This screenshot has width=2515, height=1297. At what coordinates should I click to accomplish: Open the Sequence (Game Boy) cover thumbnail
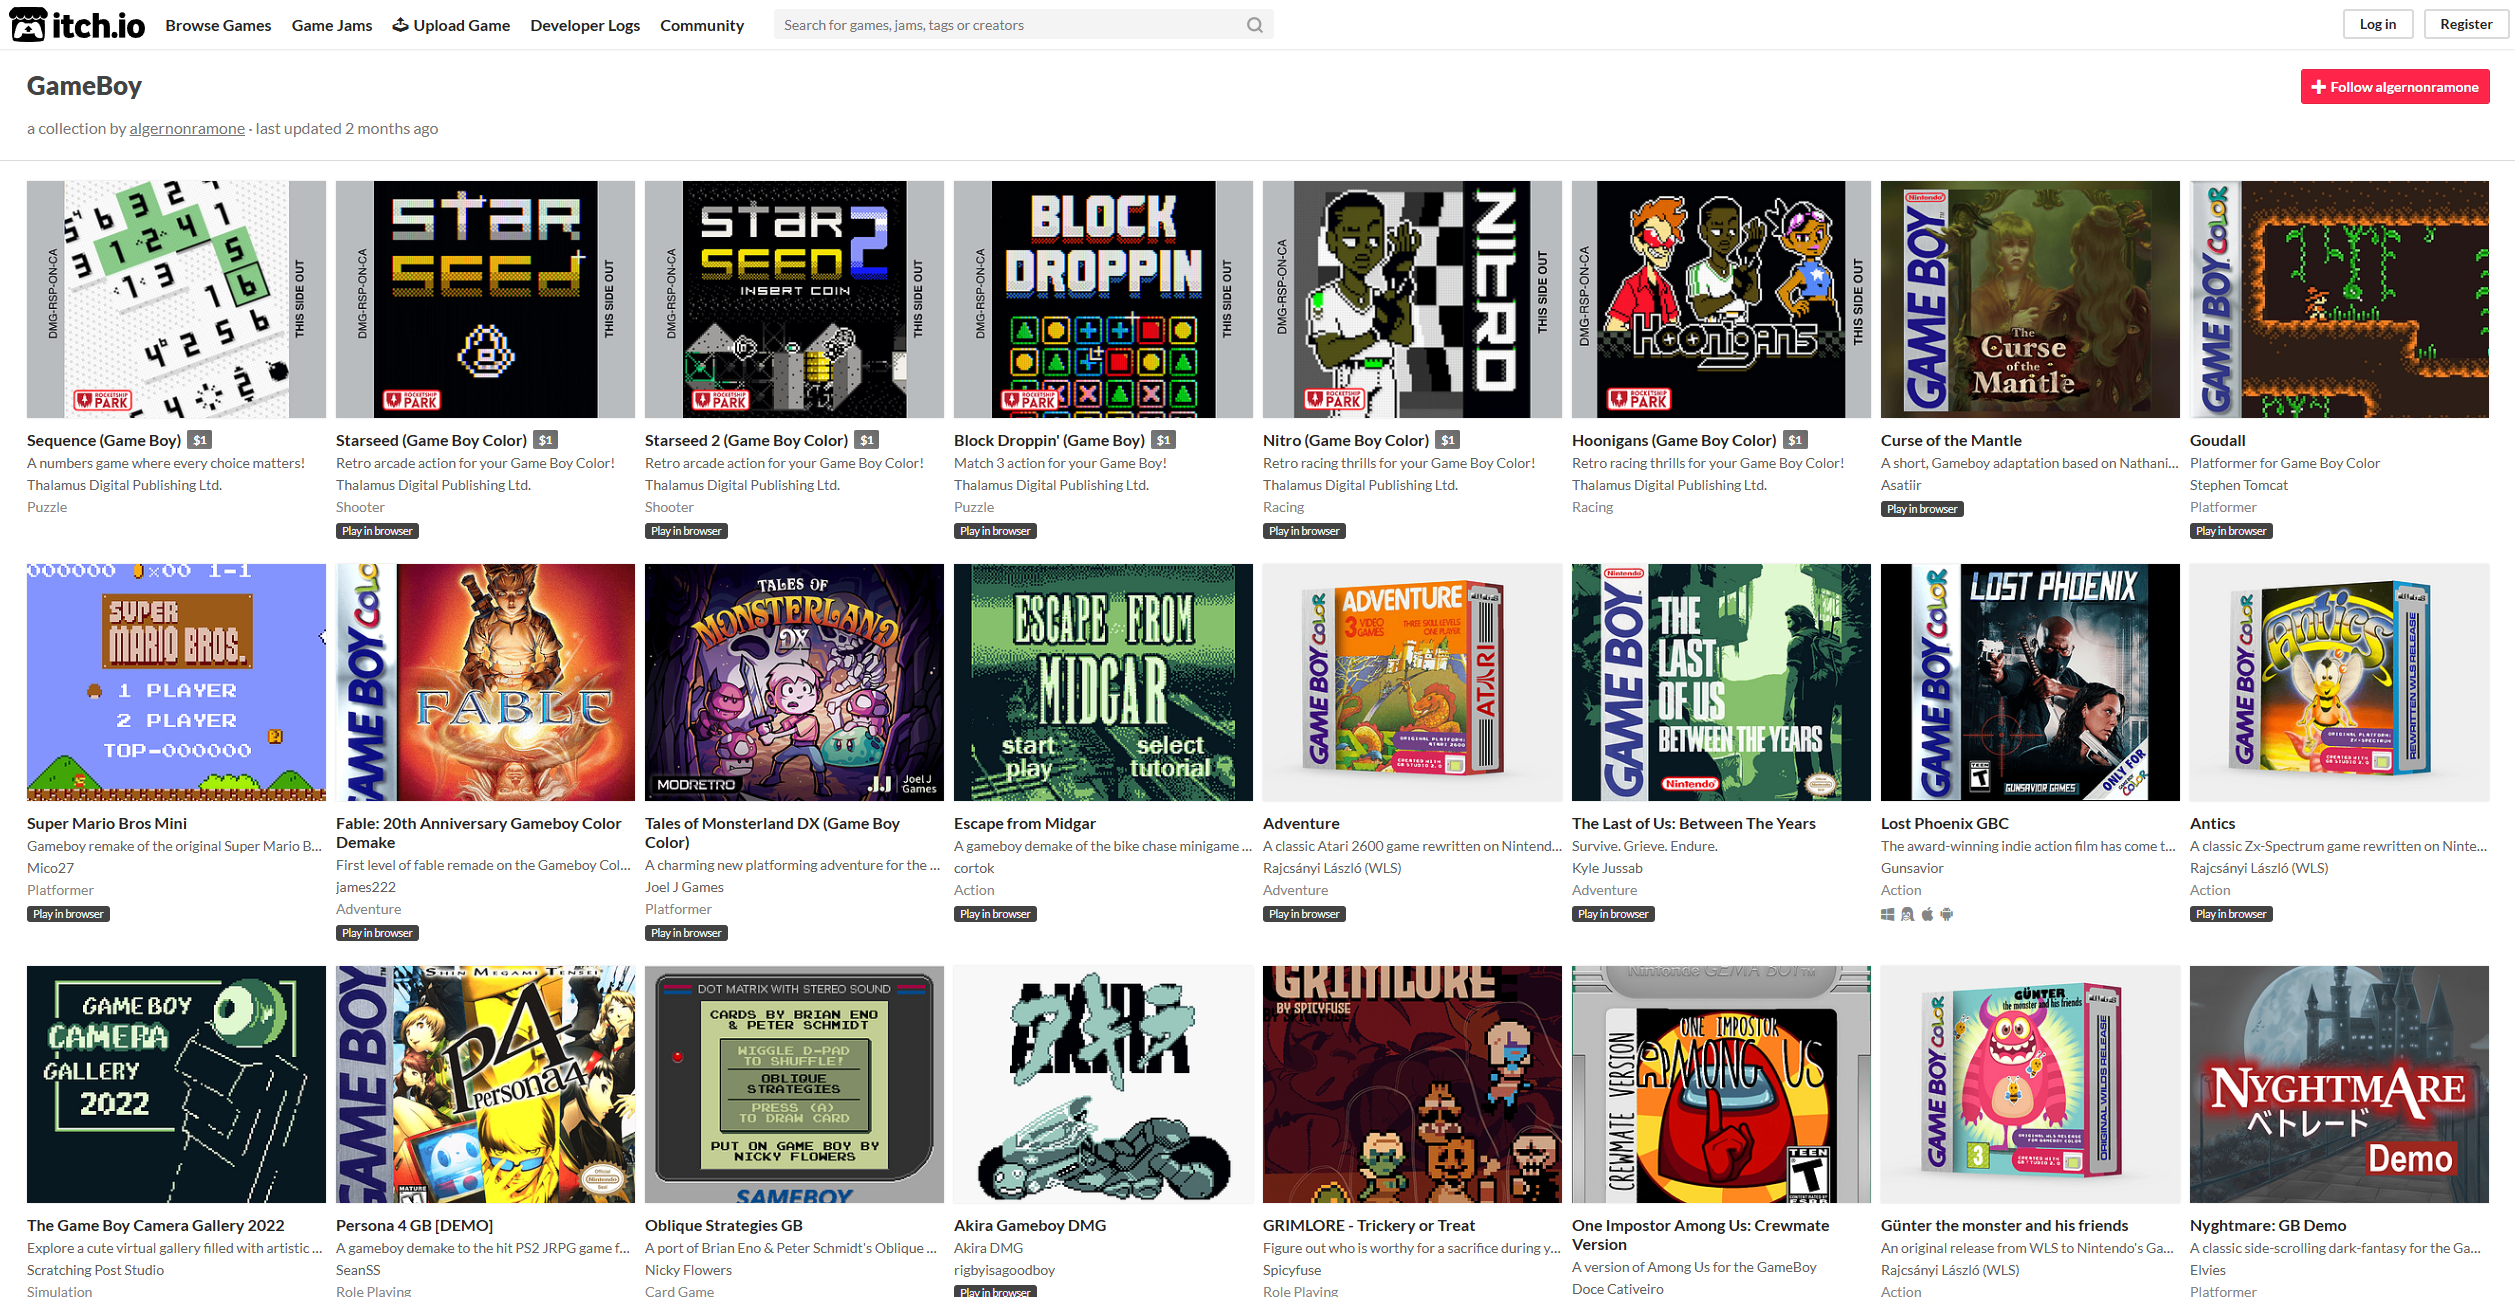(176, 299)
